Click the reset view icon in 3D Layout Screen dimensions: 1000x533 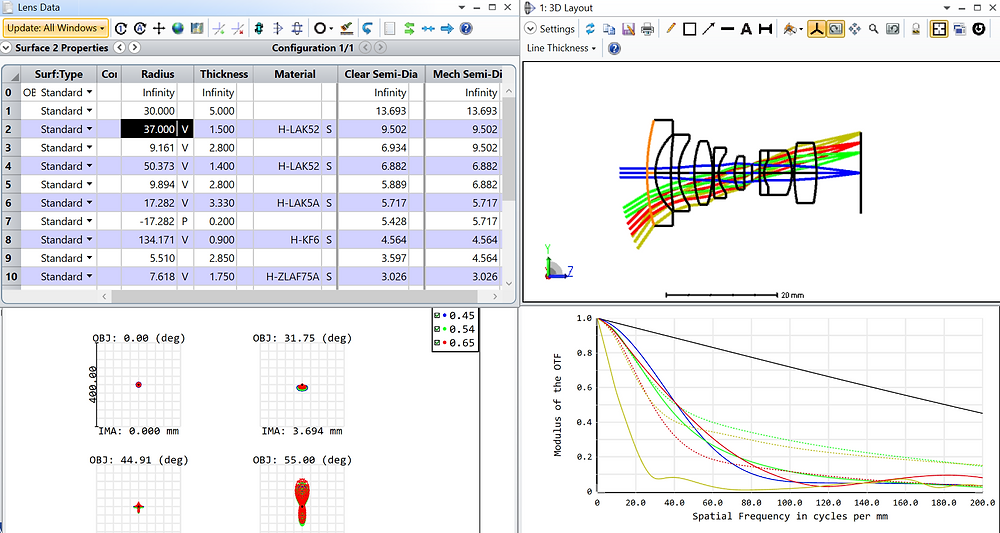pyautogui.click(x=893, y=29)
